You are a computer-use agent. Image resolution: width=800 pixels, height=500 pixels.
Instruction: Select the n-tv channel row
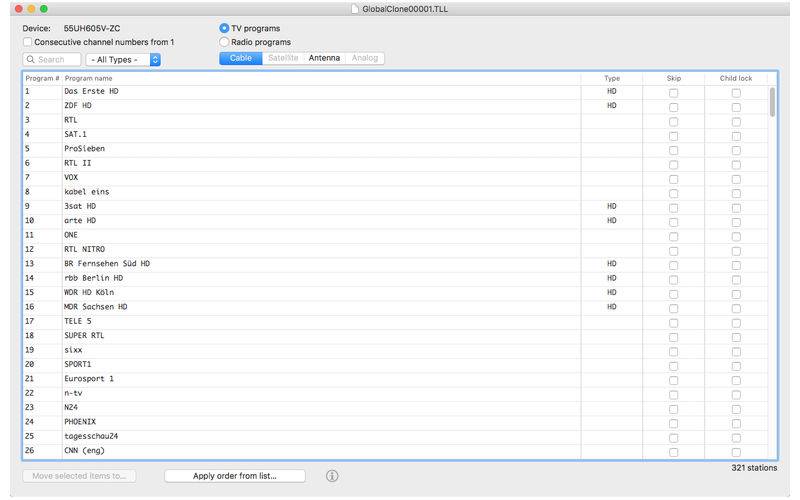pyautogui.click(x=395, y=393)
